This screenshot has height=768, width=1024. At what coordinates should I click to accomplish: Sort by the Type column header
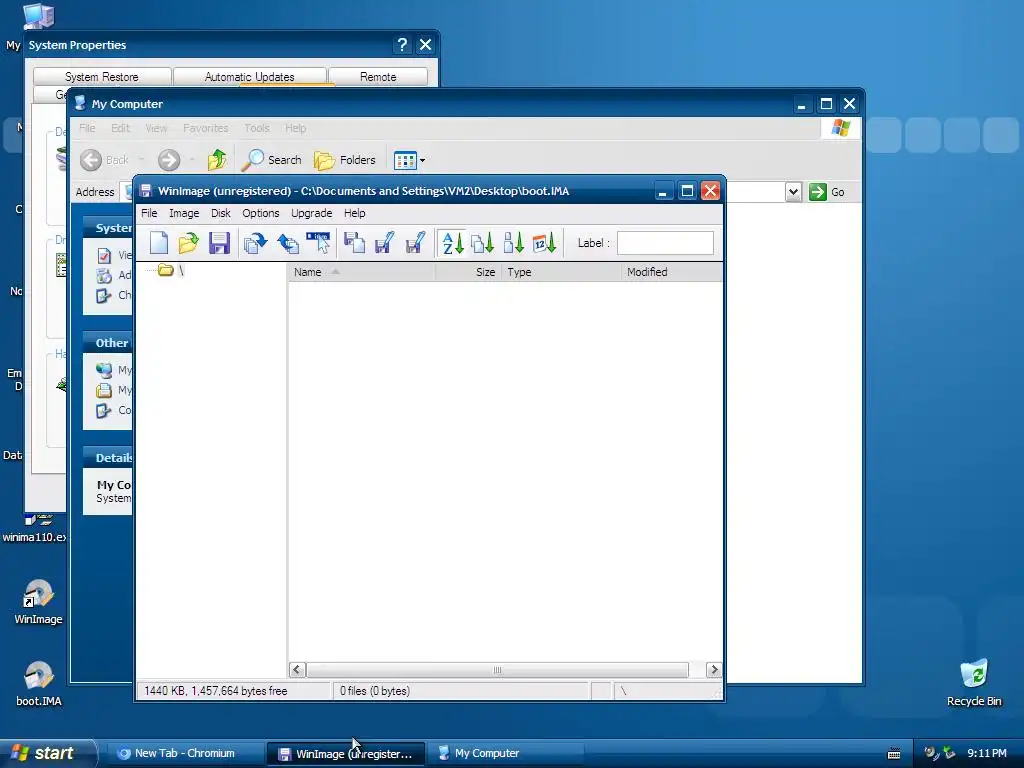[x=561, y=272]
